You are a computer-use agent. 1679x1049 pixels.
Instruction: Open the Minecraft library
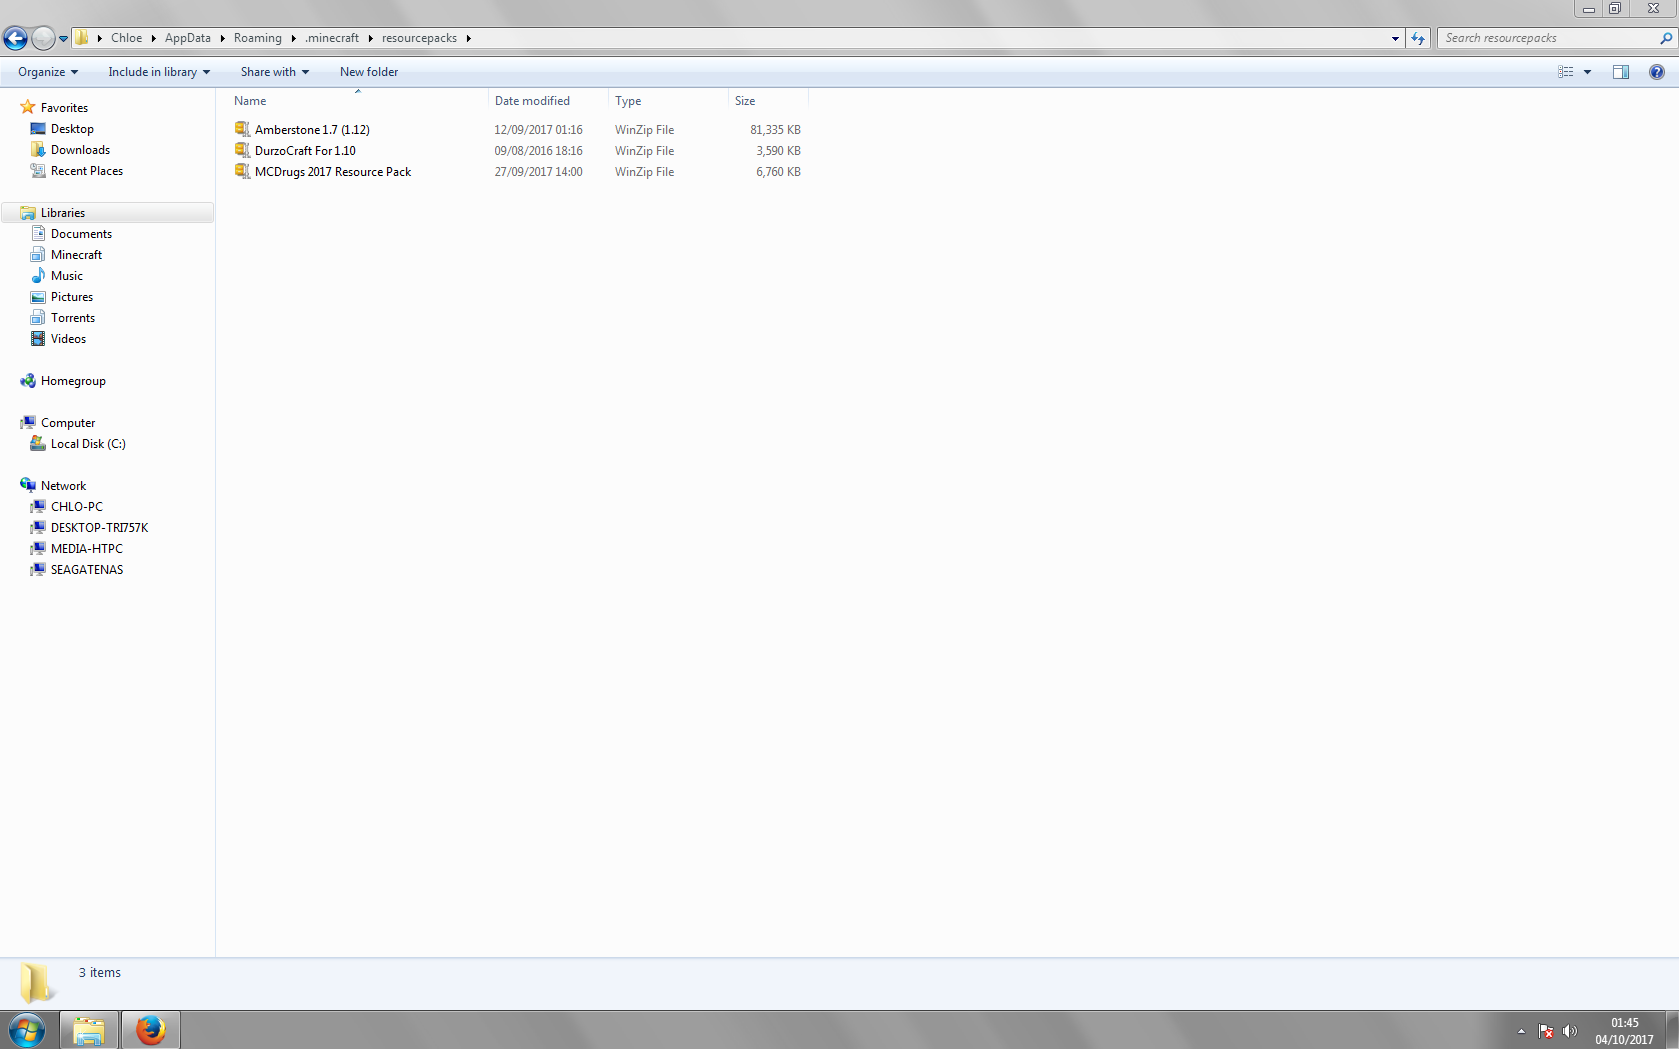tap(76, 255)
